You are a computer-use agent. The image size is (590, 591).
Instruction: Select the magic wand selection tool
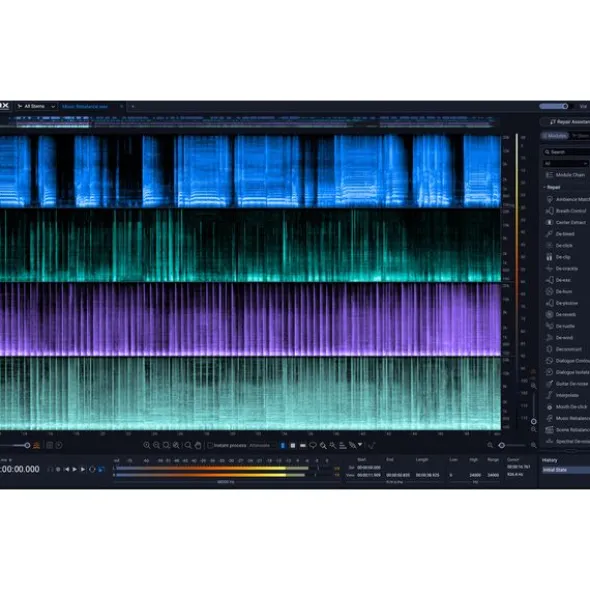[333, 446]
